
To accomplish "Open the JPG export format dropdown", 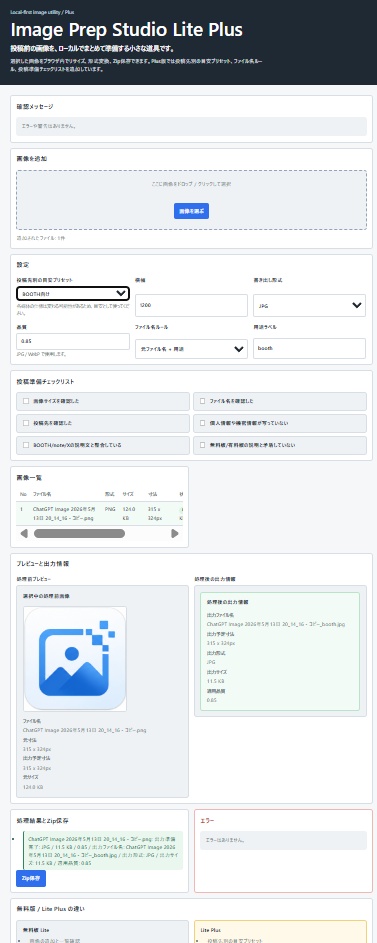I will point(309,306).
